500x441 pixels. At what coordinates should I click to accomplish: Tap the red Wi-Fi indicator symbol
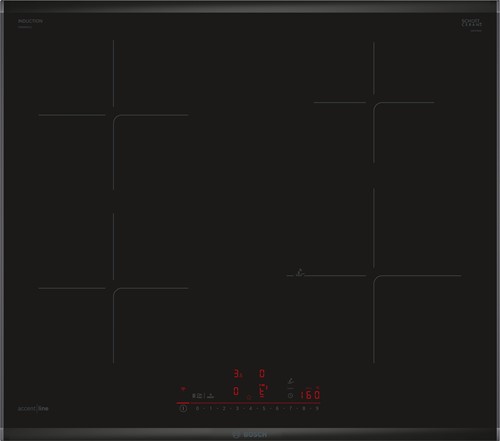coord(183,389)
